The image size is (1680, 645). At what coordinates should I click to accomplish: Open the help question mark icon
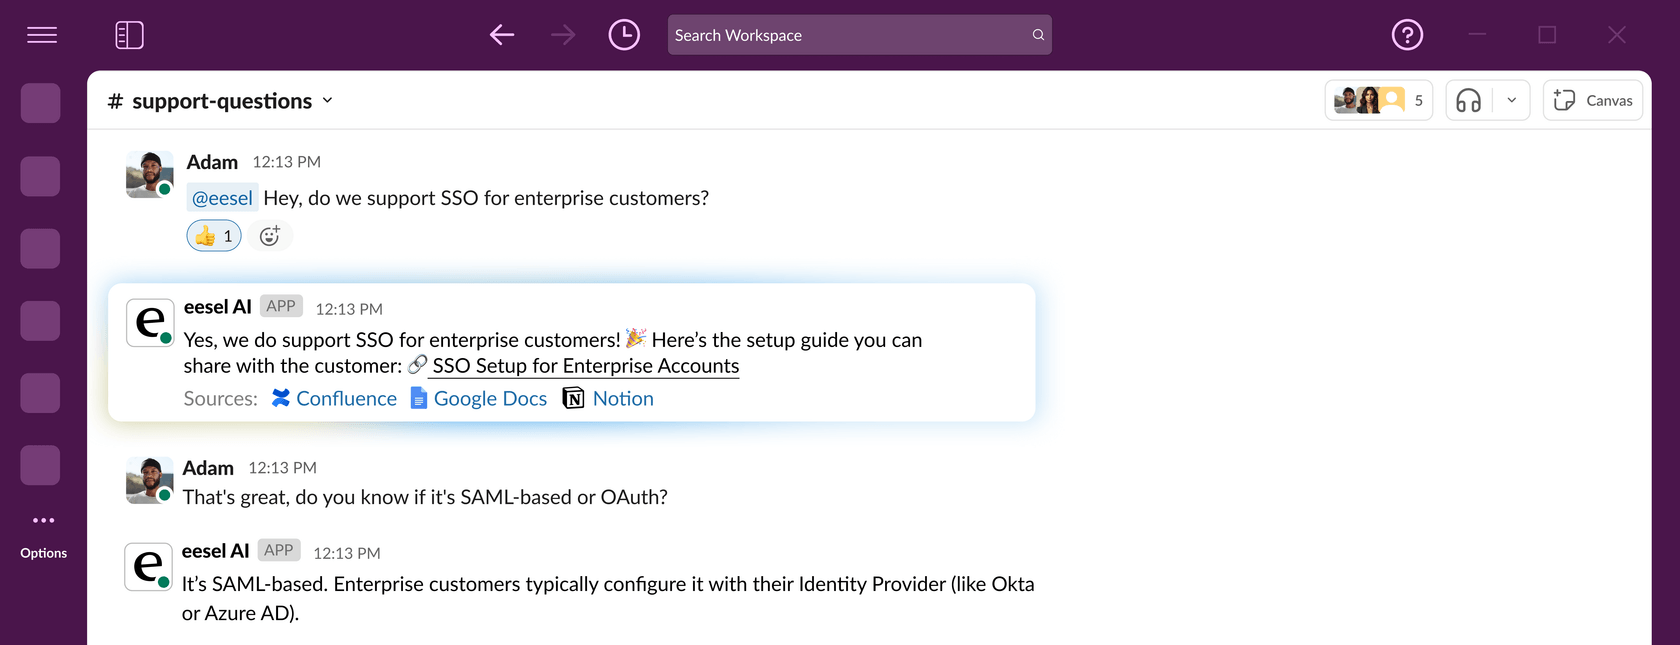[x=1407, y=35]
